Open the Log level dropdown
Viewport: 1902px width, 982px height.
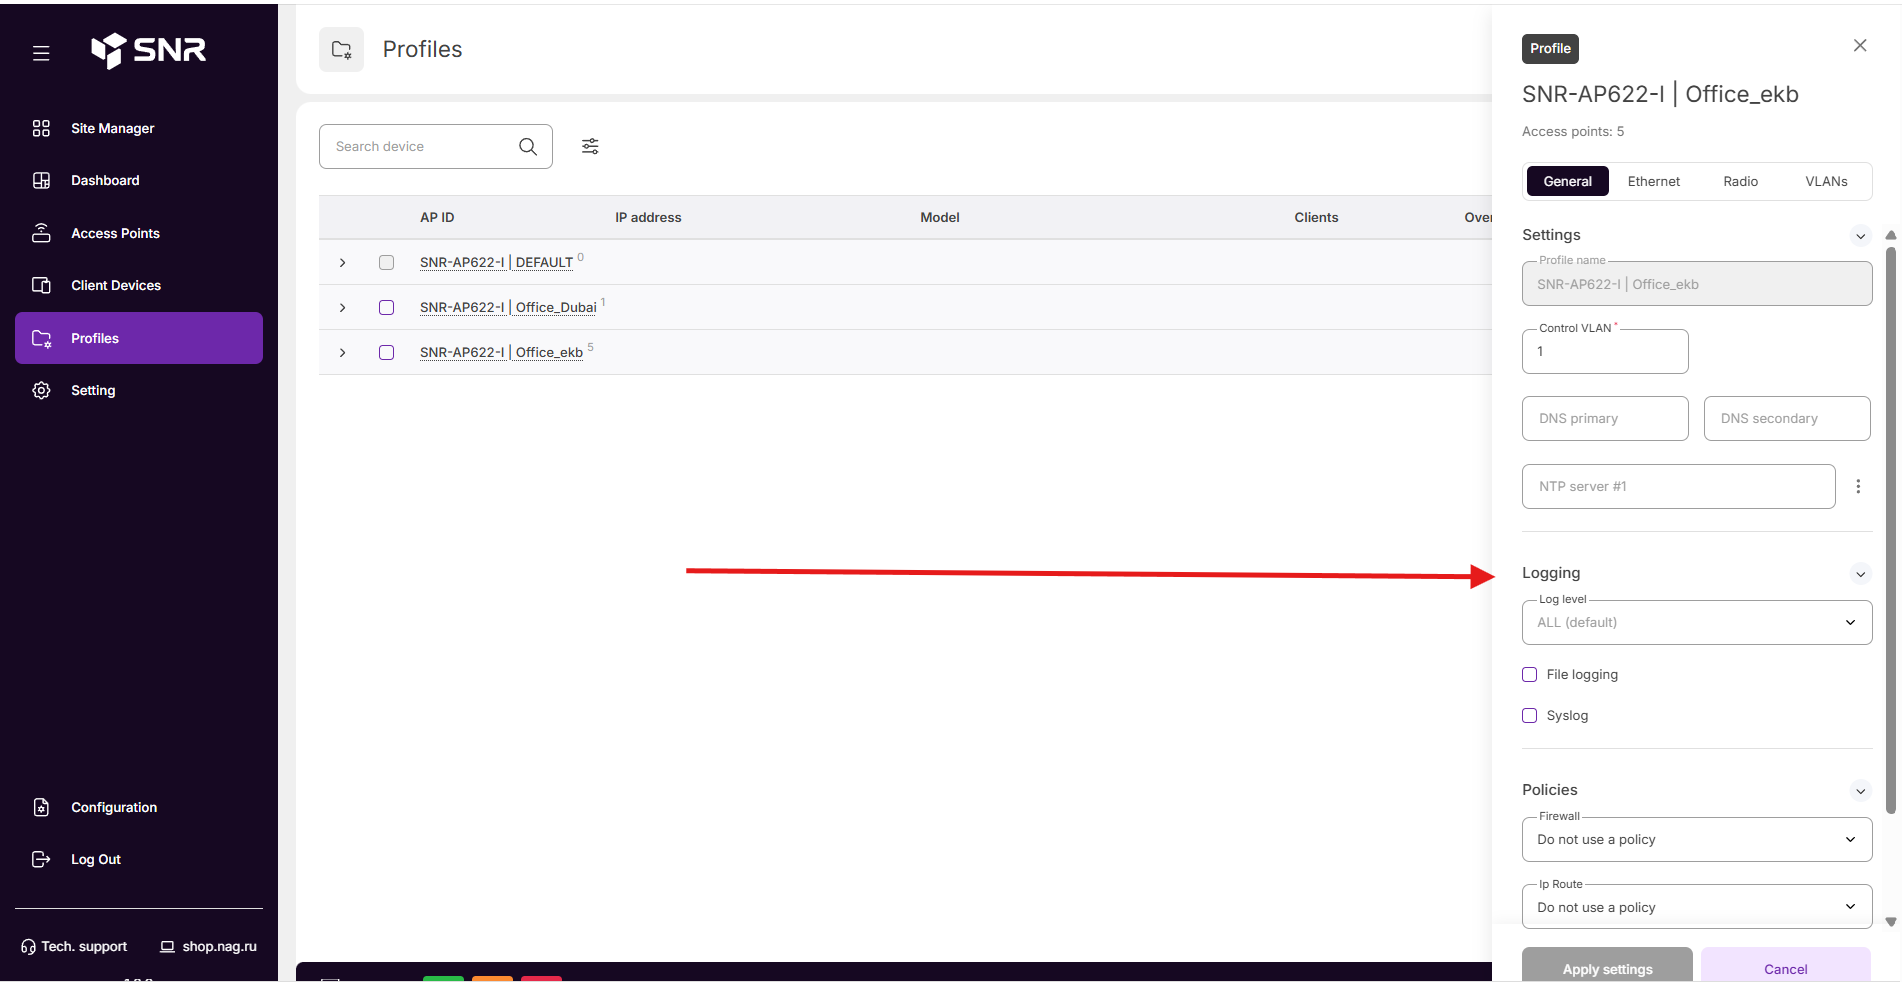(1697, 622)
